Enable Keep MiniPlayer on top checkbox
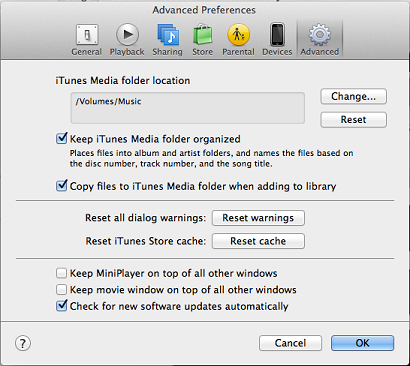The image size is (410, 366). (x=61, y=273)
